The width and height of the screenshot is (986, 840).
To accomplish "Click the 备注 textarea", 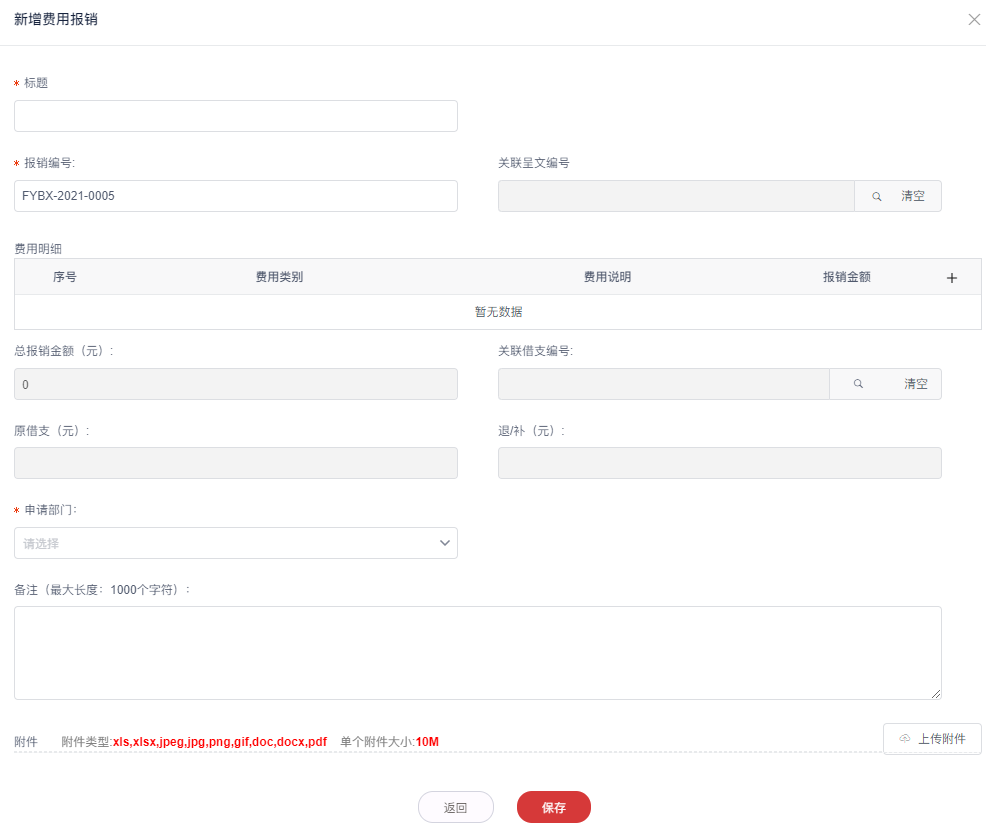I will coord(477,653).
